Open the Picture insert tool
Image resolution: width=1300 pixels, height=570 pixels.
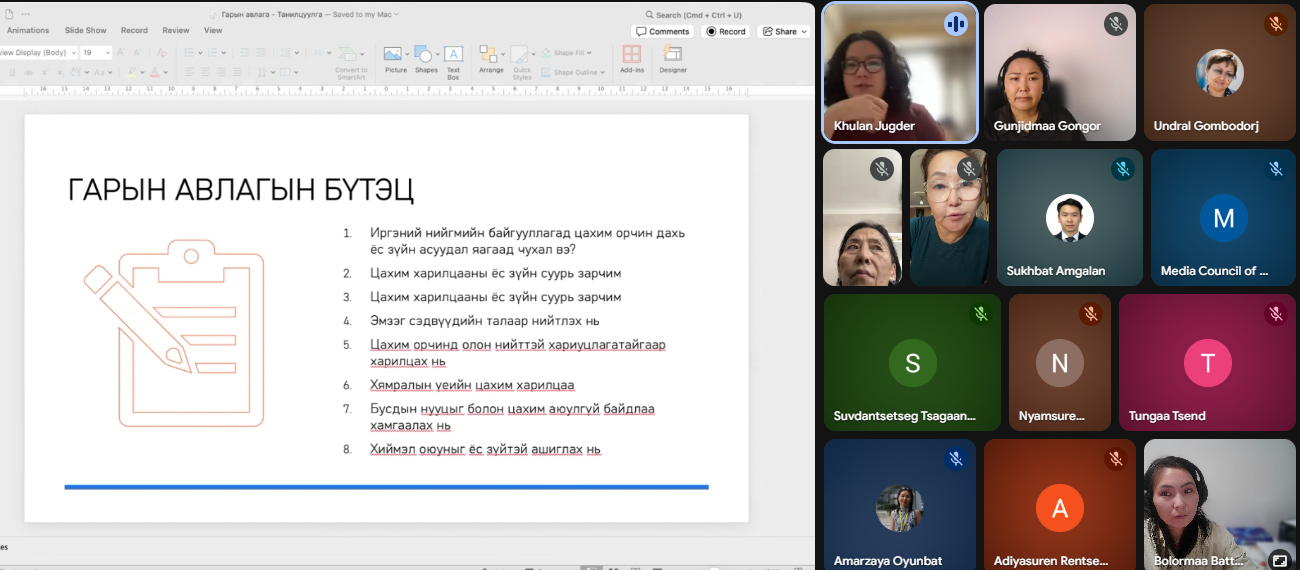point(395,58)
